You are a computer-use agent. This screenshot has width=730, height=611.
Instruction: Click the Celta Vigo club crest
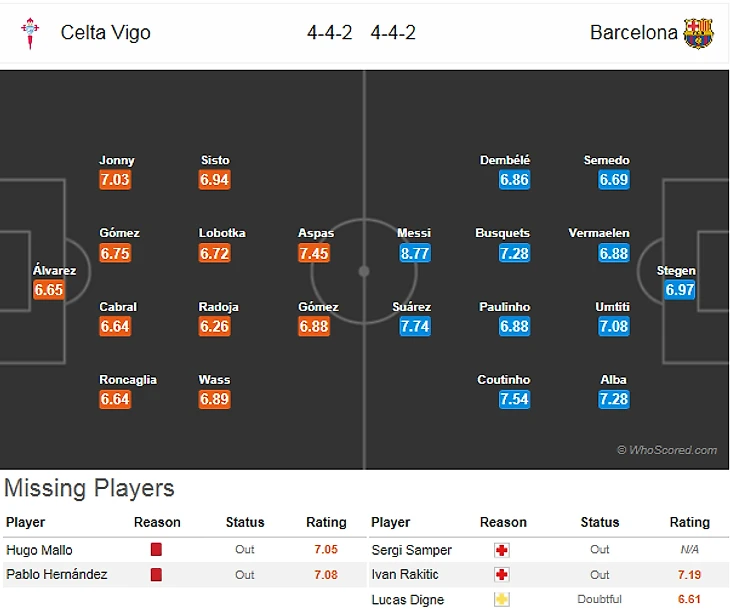[x=30, y=33]
